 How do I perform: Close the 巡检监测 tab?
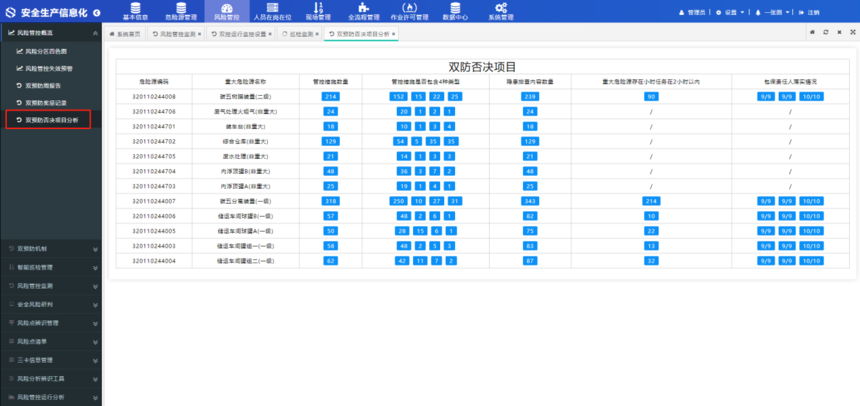coord(319,33)
